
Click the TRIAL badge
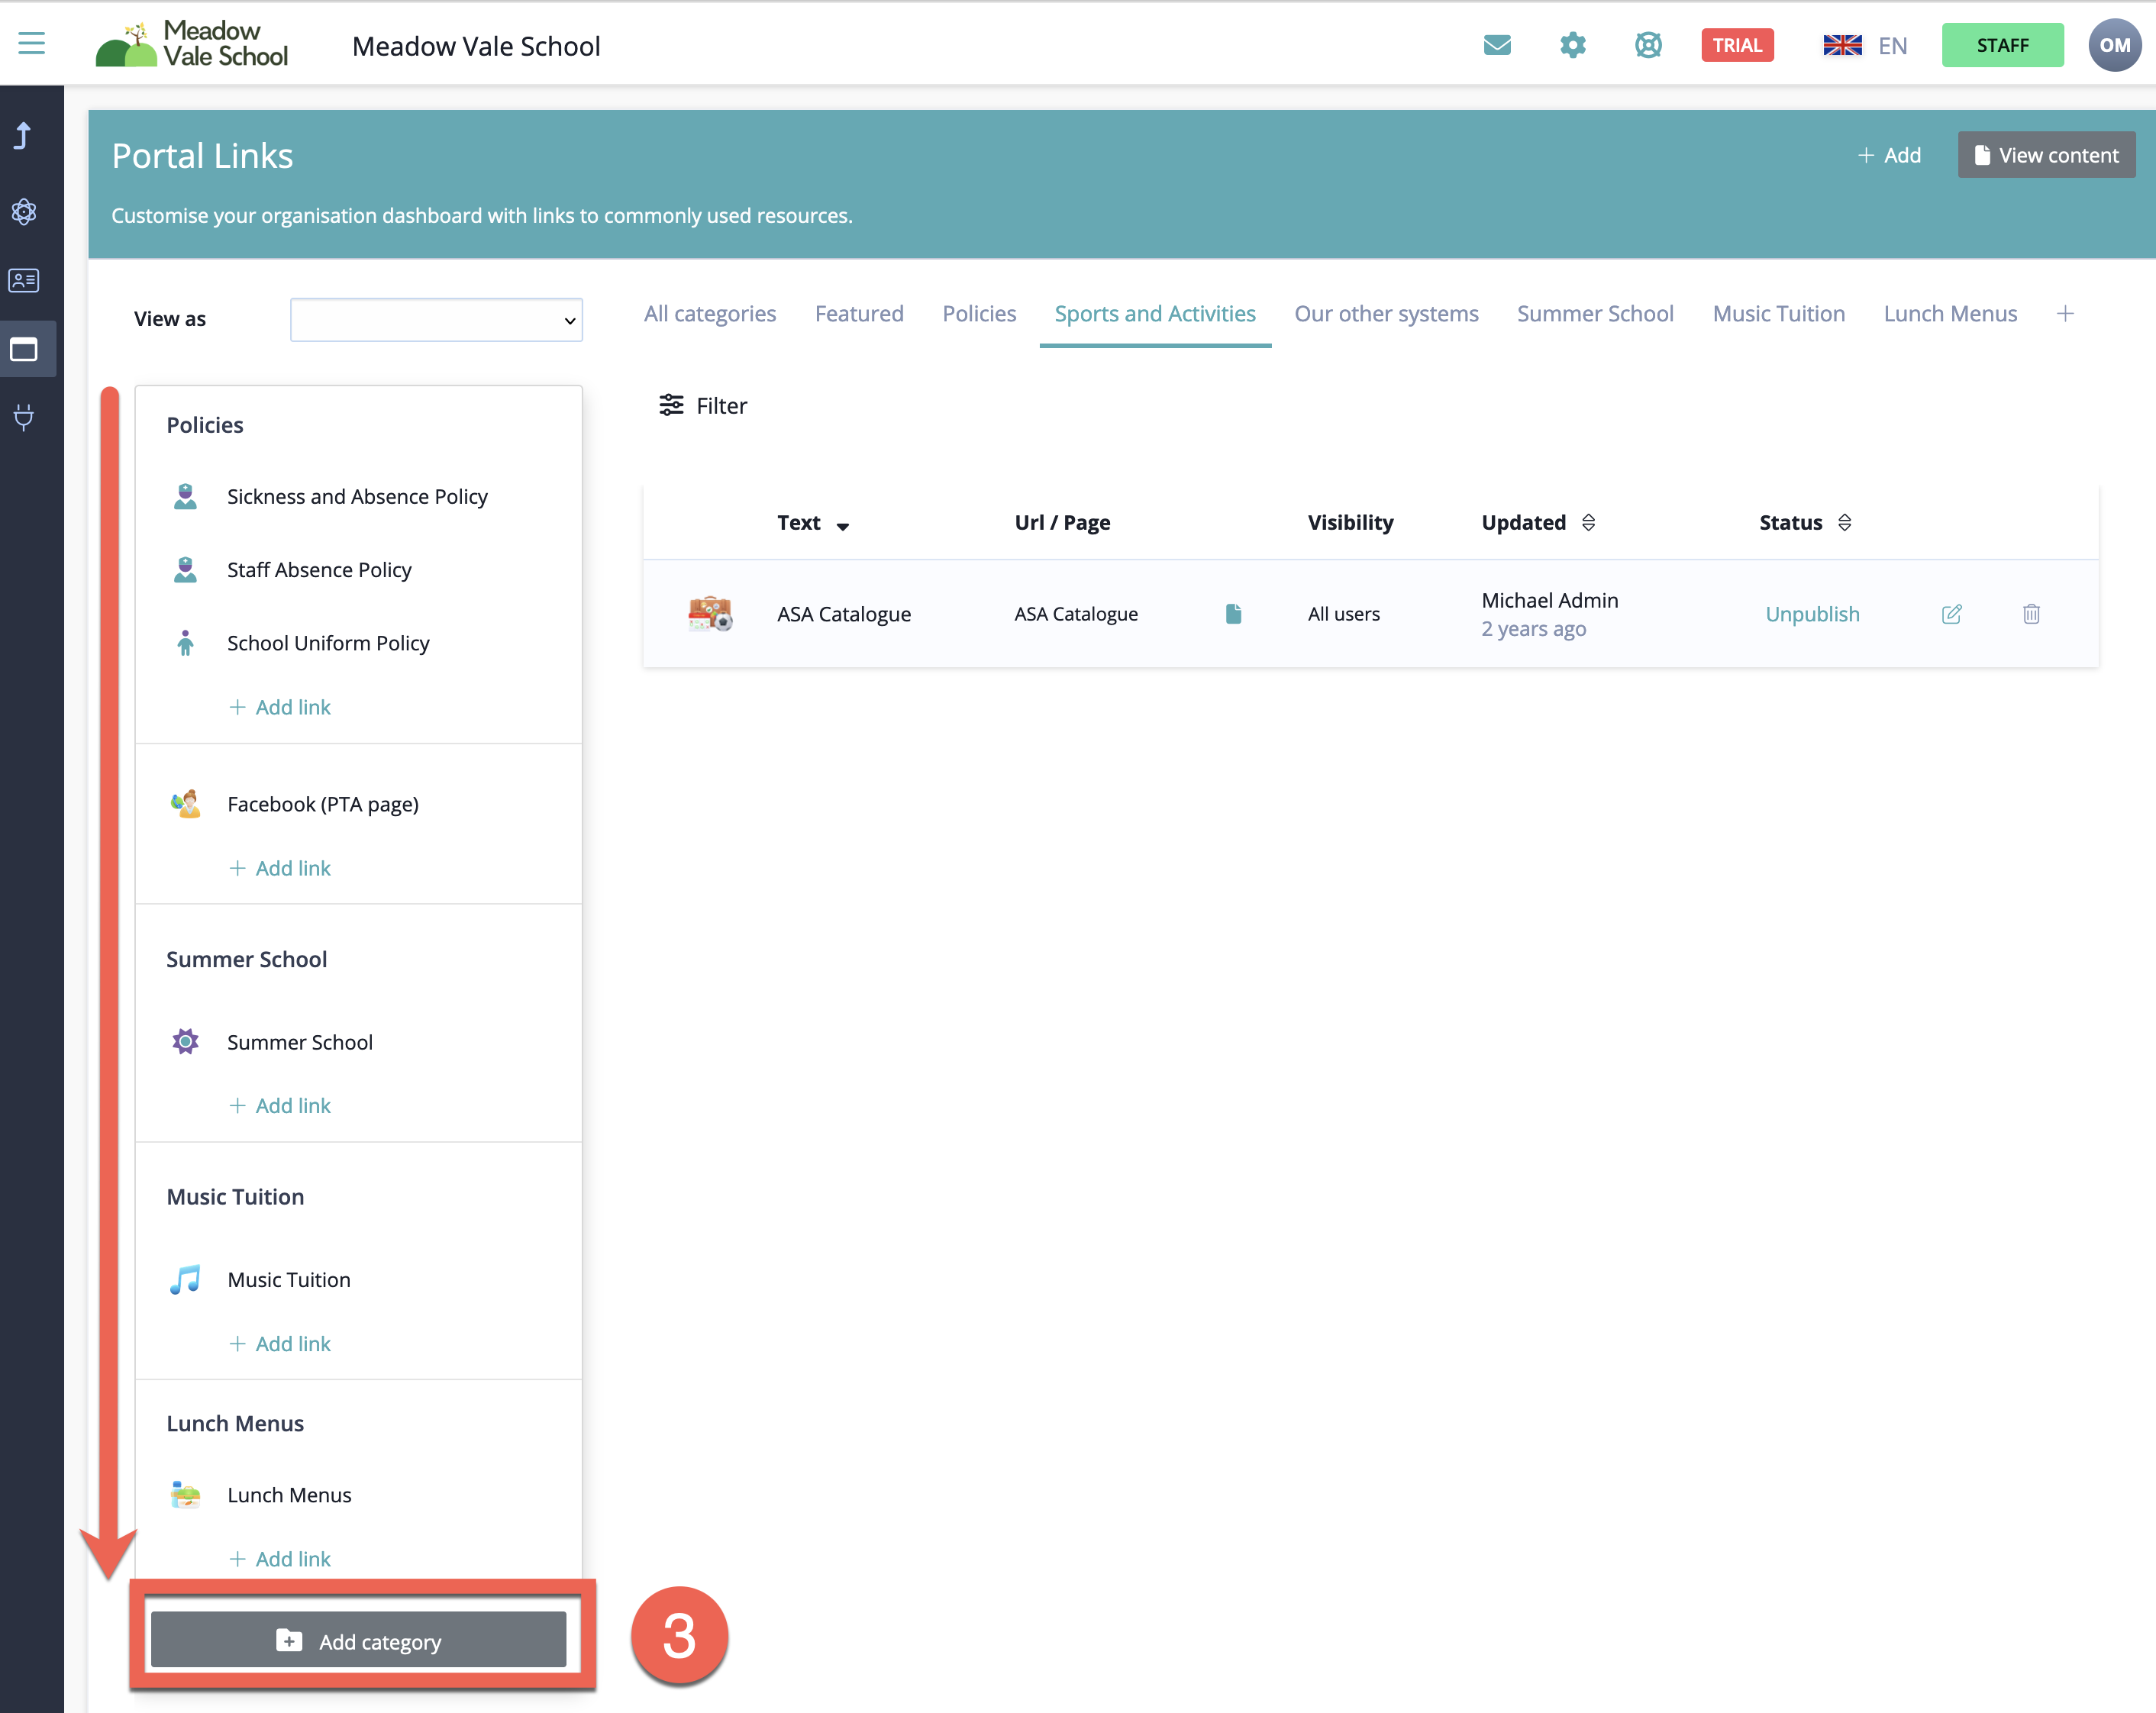(x=1737, y=45)
